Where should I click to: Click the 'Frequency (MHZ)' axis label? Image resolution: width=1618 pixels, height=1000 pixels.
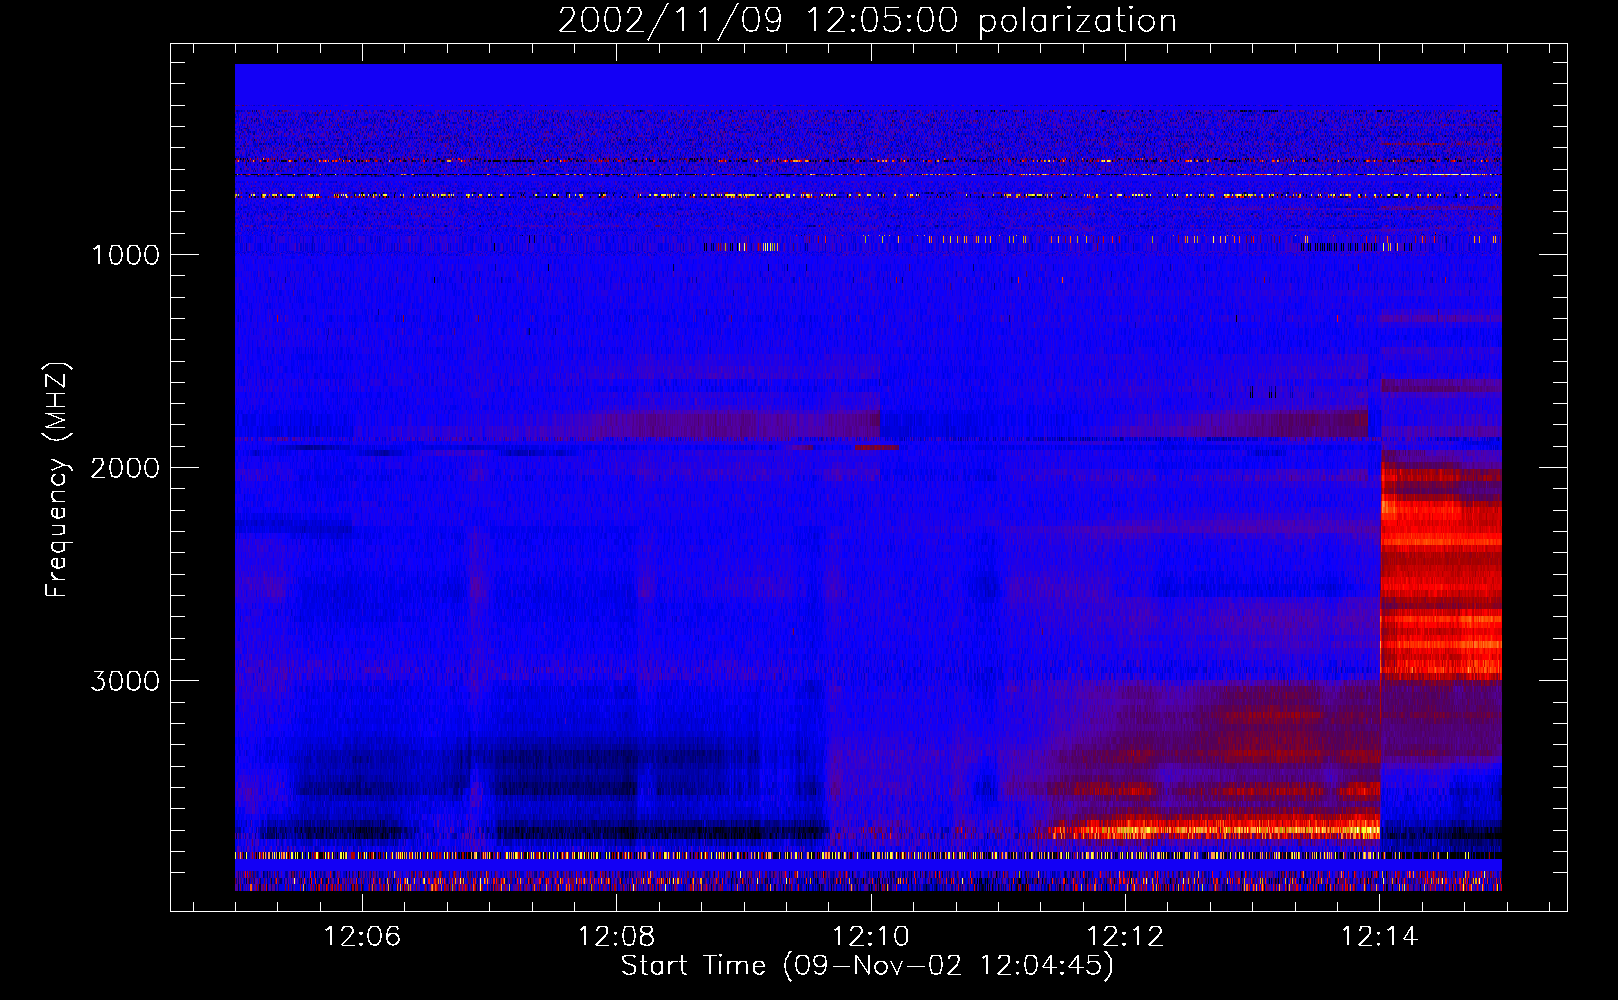(57, 480)
